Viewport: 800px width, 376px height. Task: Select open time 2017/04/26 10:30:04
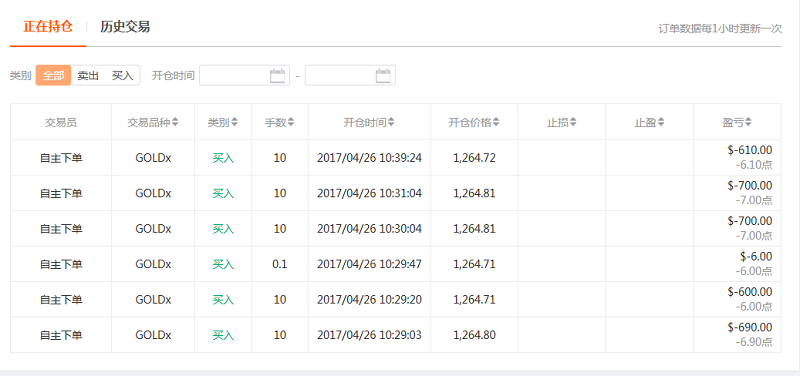coord(369,229)
